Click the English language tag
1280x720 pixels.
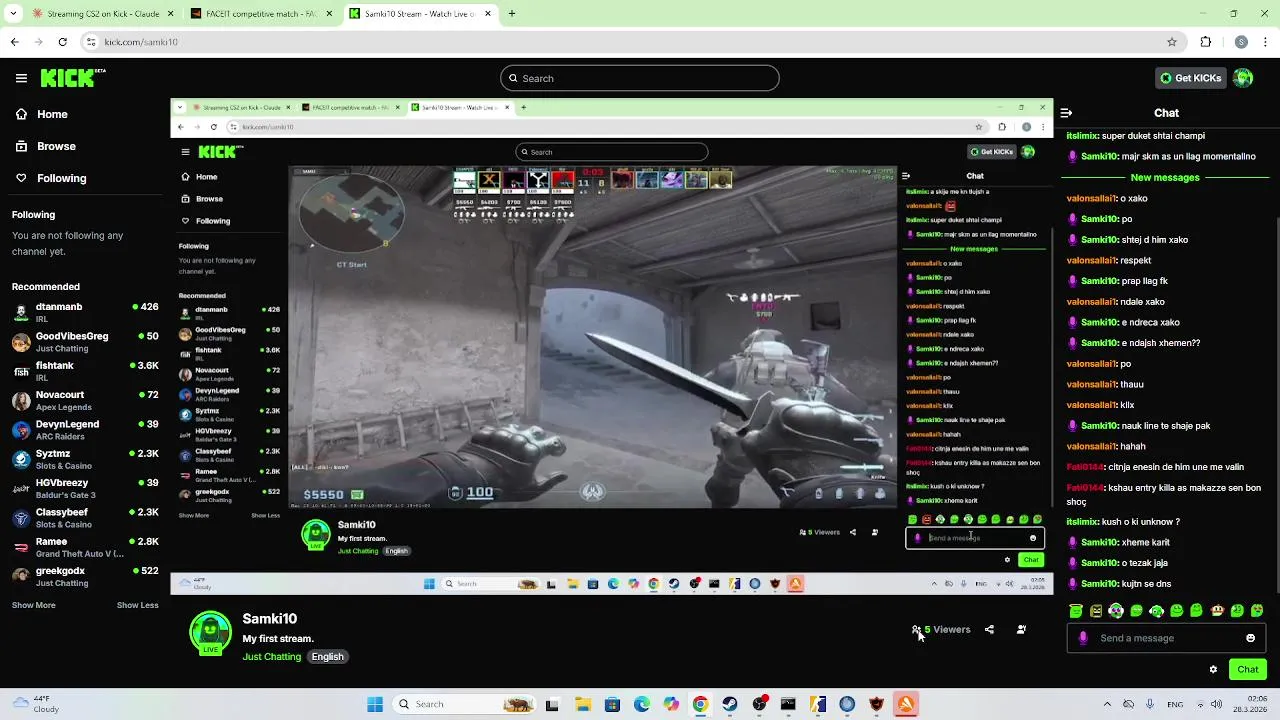point(327,657)
